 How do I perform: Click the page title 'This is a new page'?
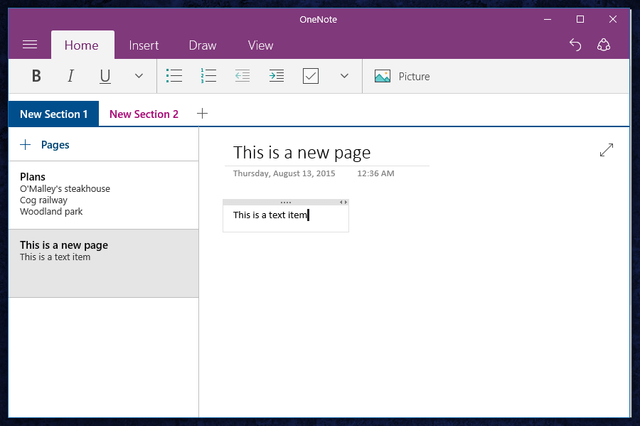click(x=302, y=153)
